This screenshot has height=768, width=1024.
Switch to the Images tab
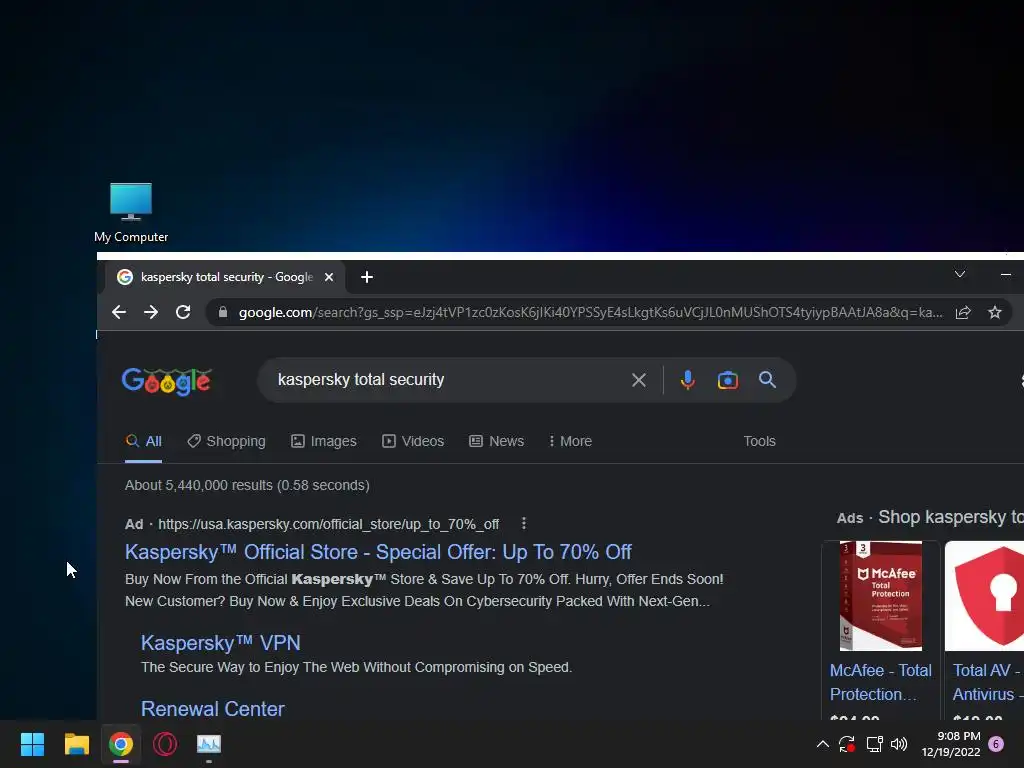(324, 441)
